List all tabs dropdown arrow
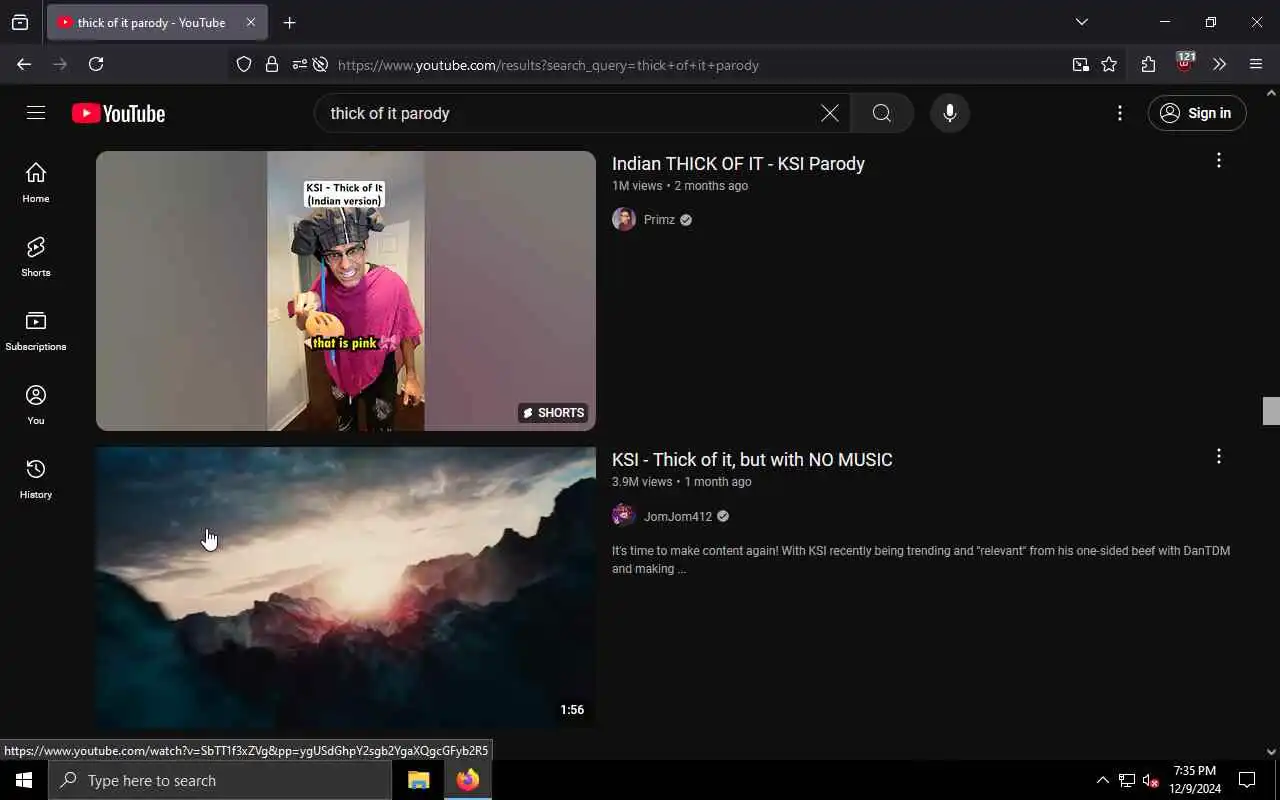 pyautogui.click(x=1082, y=22)
